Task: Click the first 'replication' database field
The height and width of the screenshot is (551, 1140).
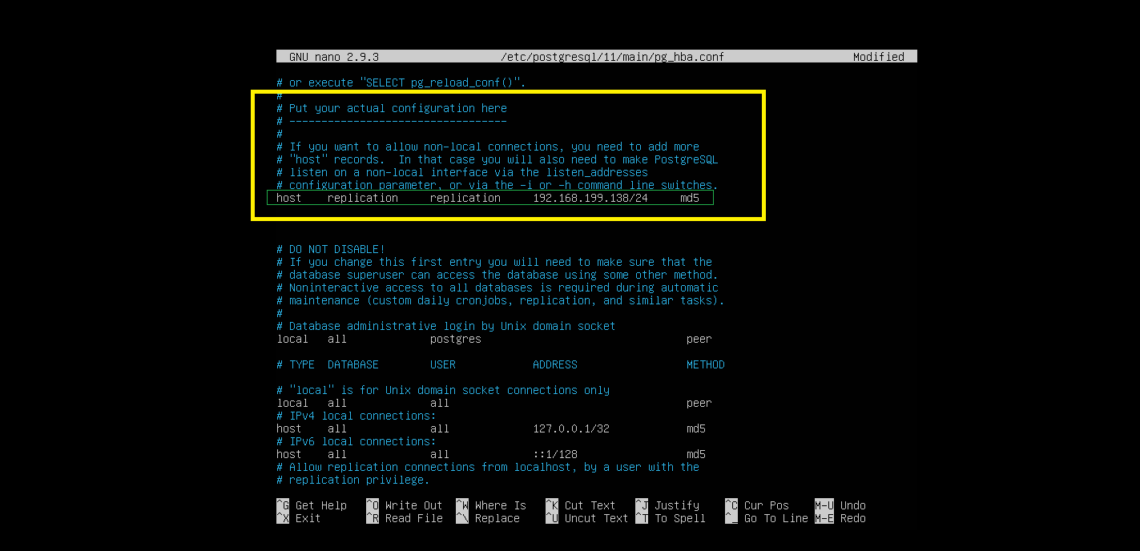Action: pos(363,198)
